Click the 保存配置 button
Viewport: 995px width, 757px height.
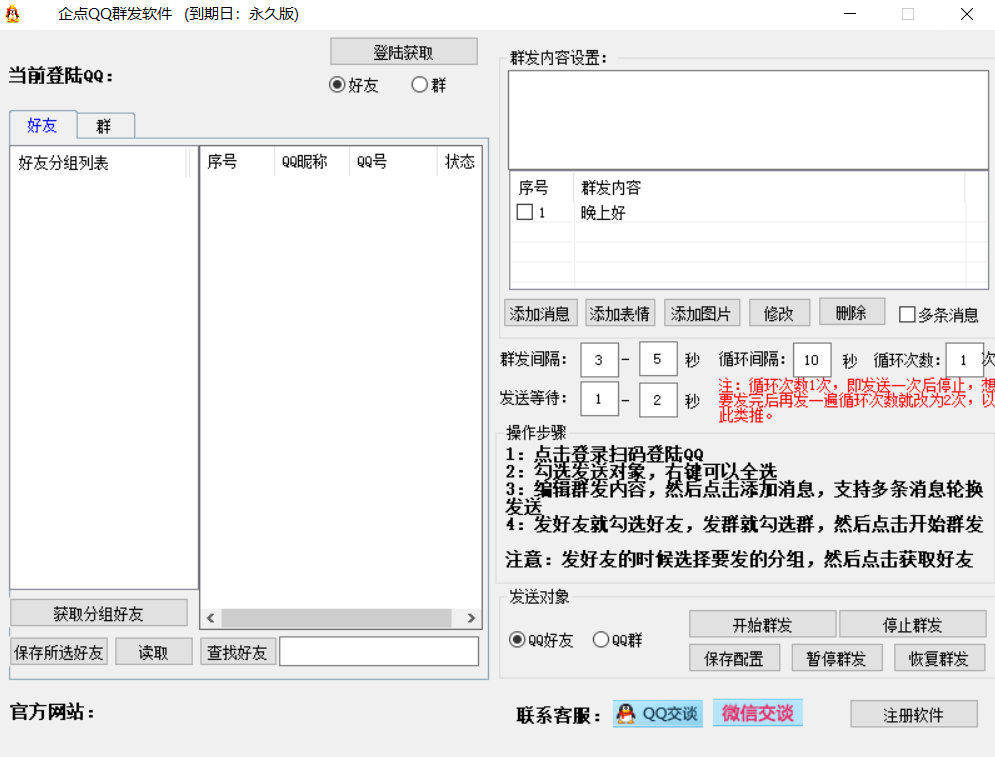(x=734, y=658)
